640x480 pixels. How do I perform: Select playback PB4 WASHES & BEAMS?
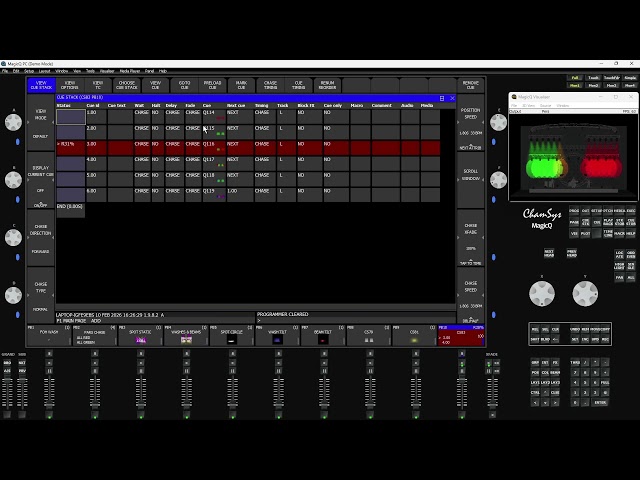pyautogui.click(x=186, y=336)
